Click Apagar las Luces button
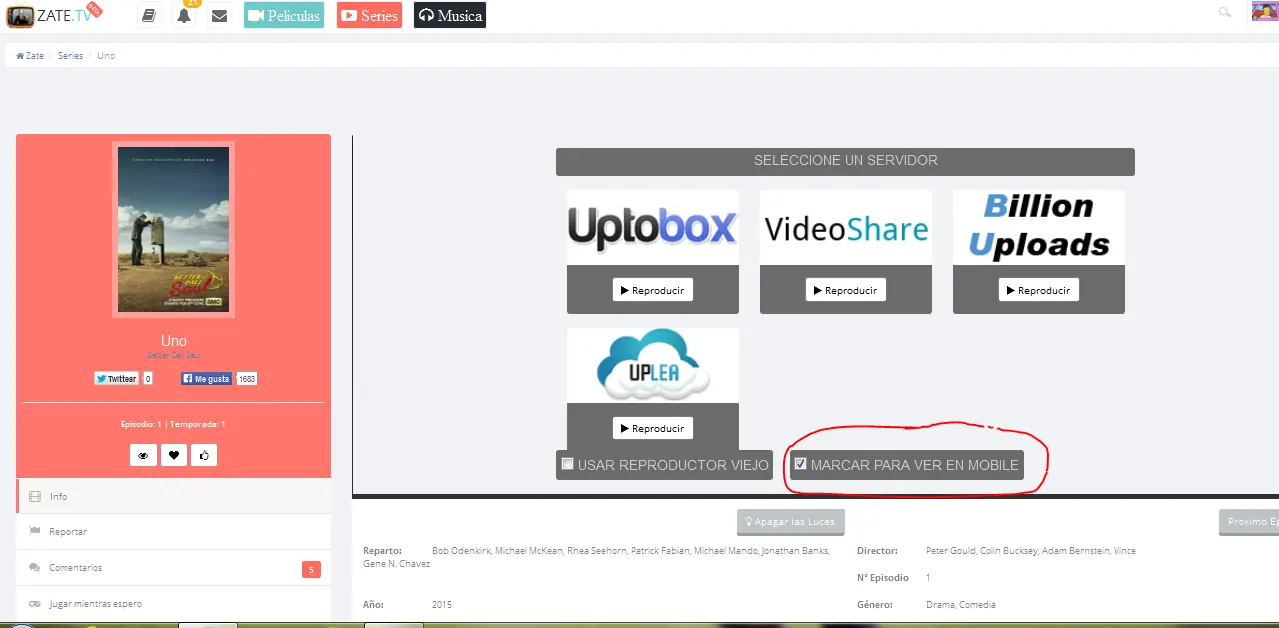The height and width of the screenshot is (628, 1279). pos(791,522)
